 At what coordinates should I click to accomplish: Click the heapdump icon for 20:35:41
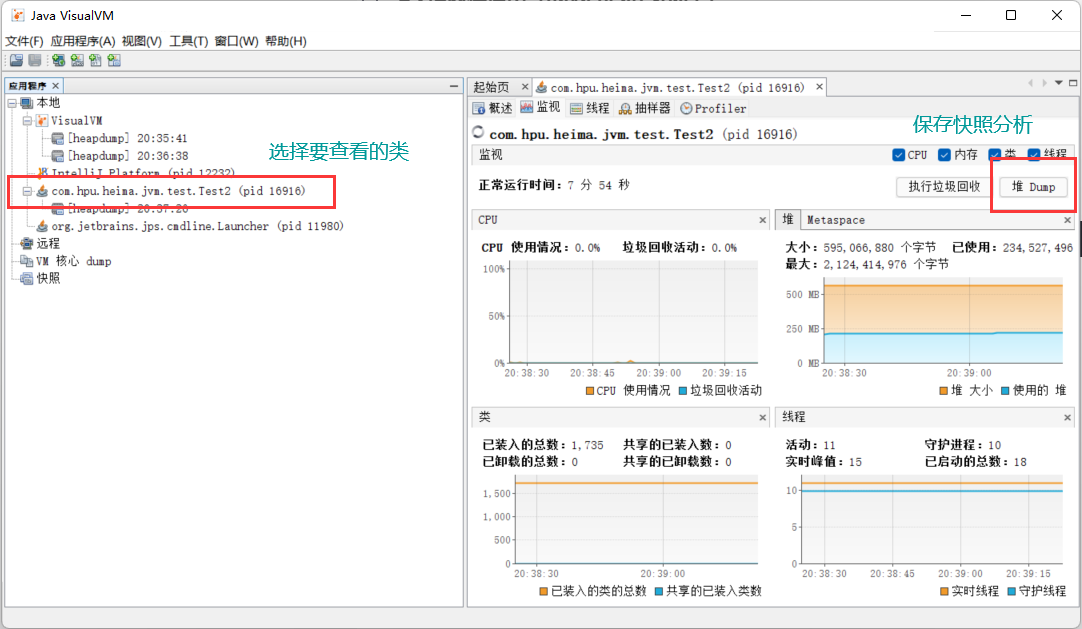click(x=58, y=139)
